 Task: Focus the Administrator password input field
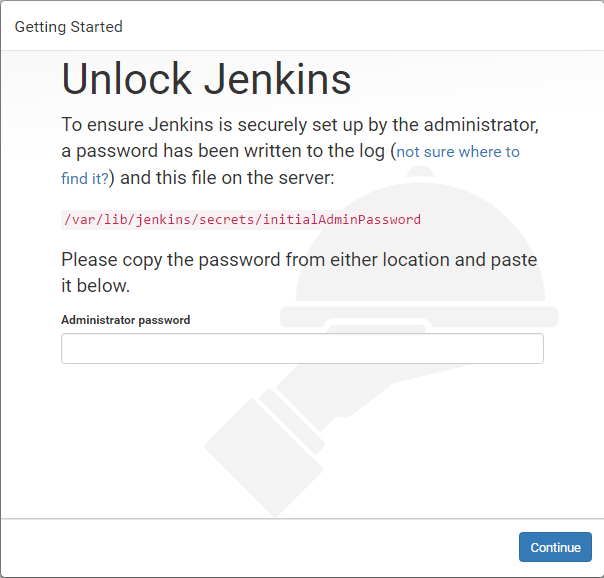302,348
